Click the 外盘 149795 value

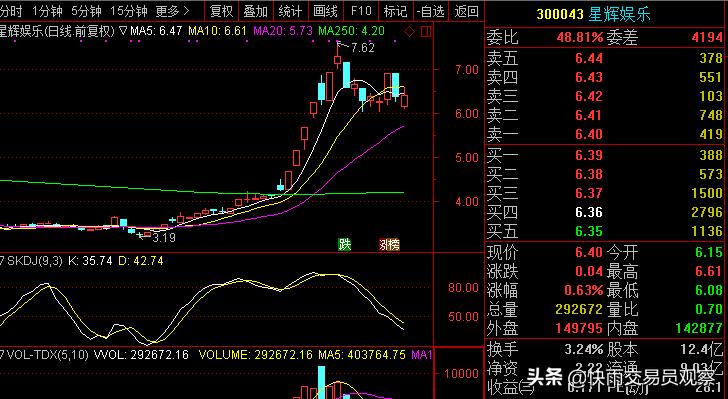(x=579, y=328)
